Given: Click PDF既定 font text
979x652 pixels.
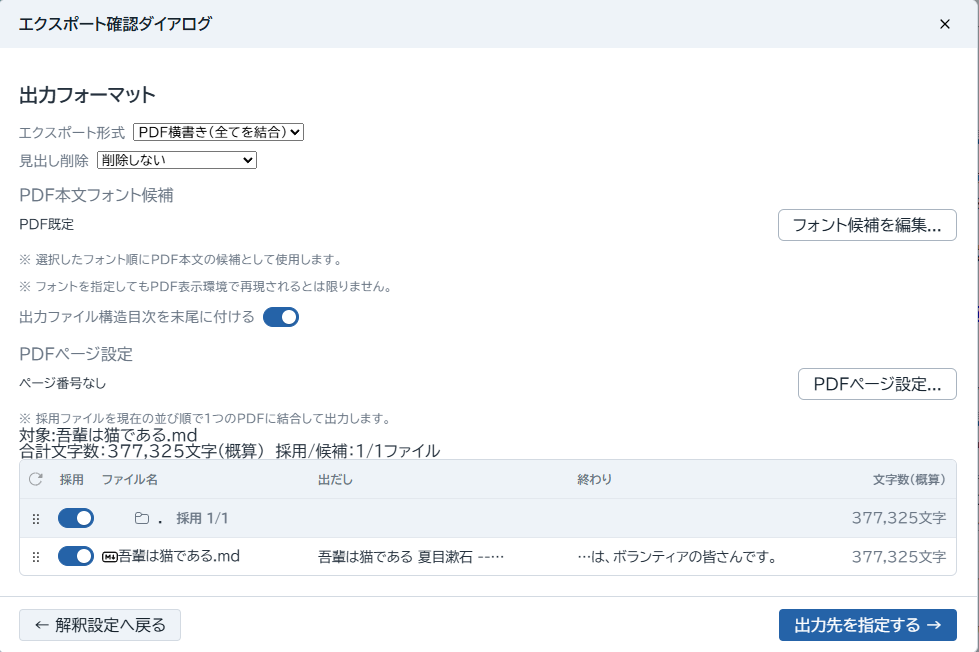Looking at the screenshot, I should [47, 224].
